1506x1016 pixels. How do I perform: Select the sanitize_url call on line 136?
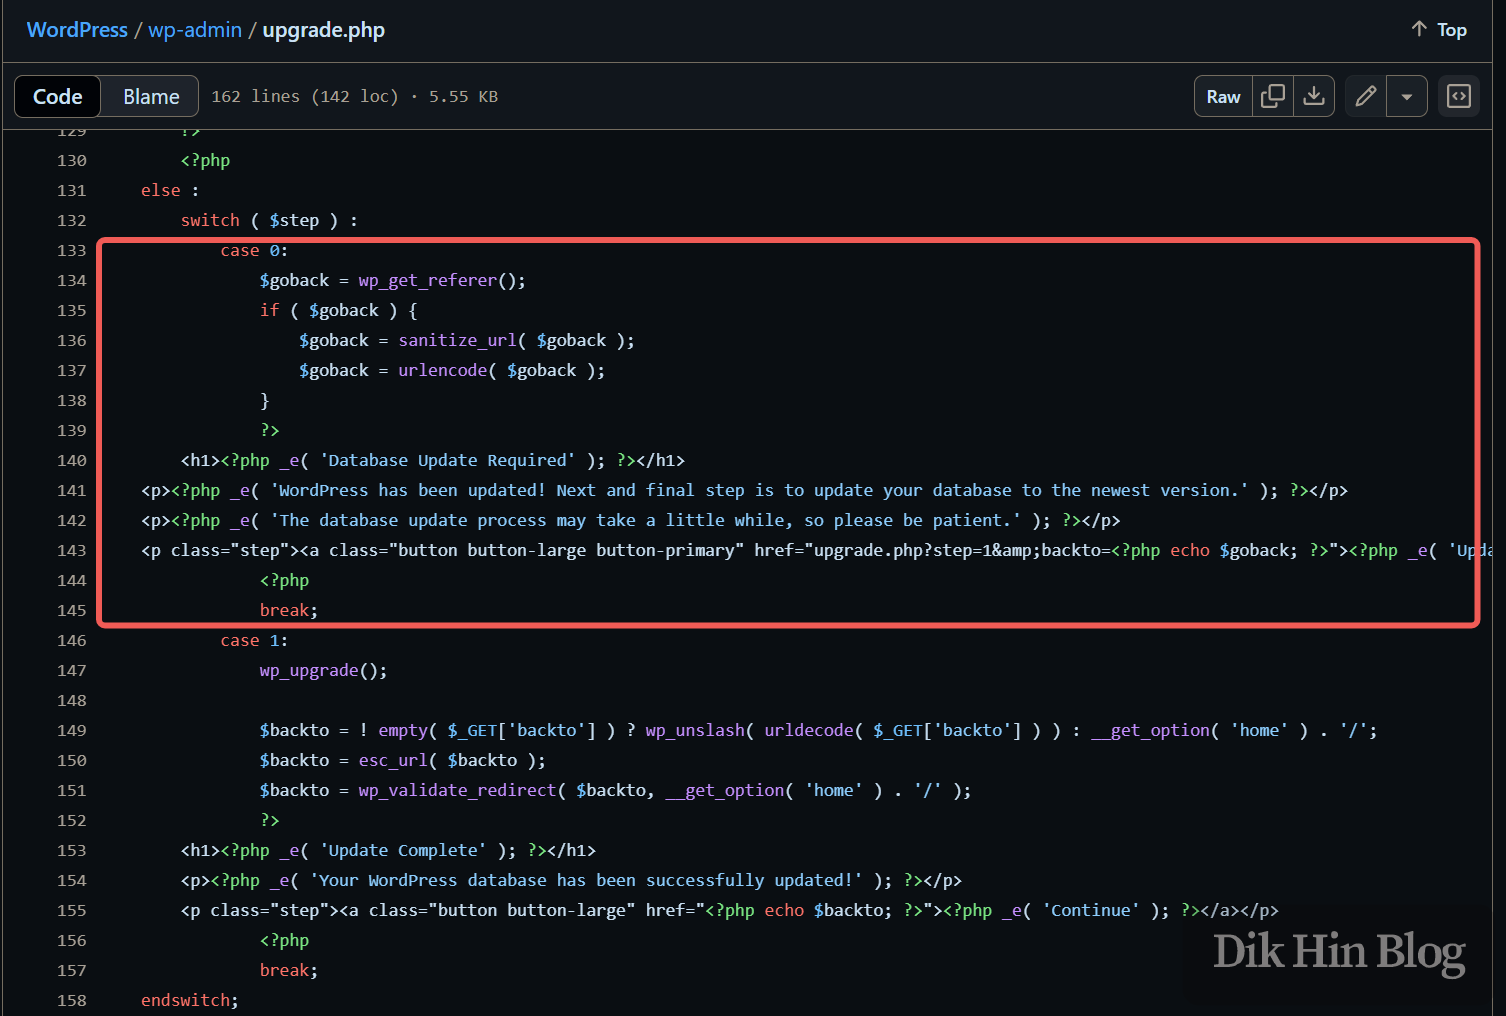[457, 340]
